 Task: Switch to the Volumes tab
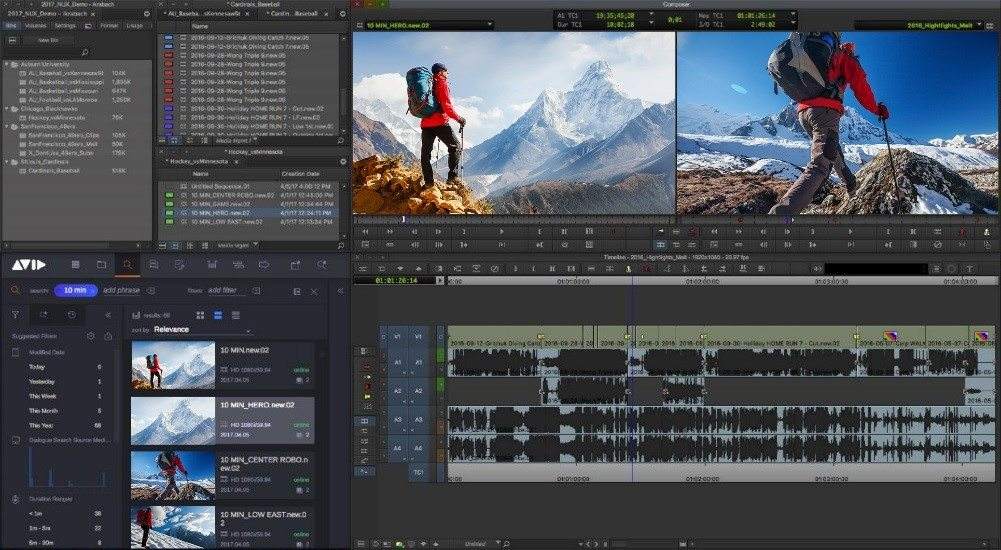(x=36, y=26)
